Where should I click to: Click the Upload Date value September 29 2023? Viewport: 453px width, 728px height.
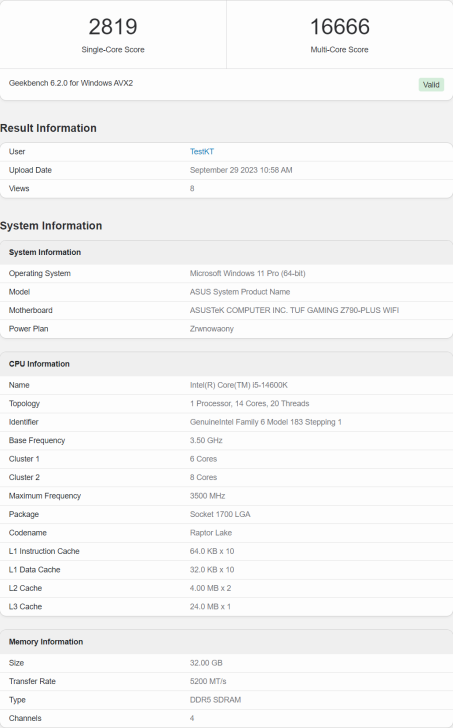241,170
